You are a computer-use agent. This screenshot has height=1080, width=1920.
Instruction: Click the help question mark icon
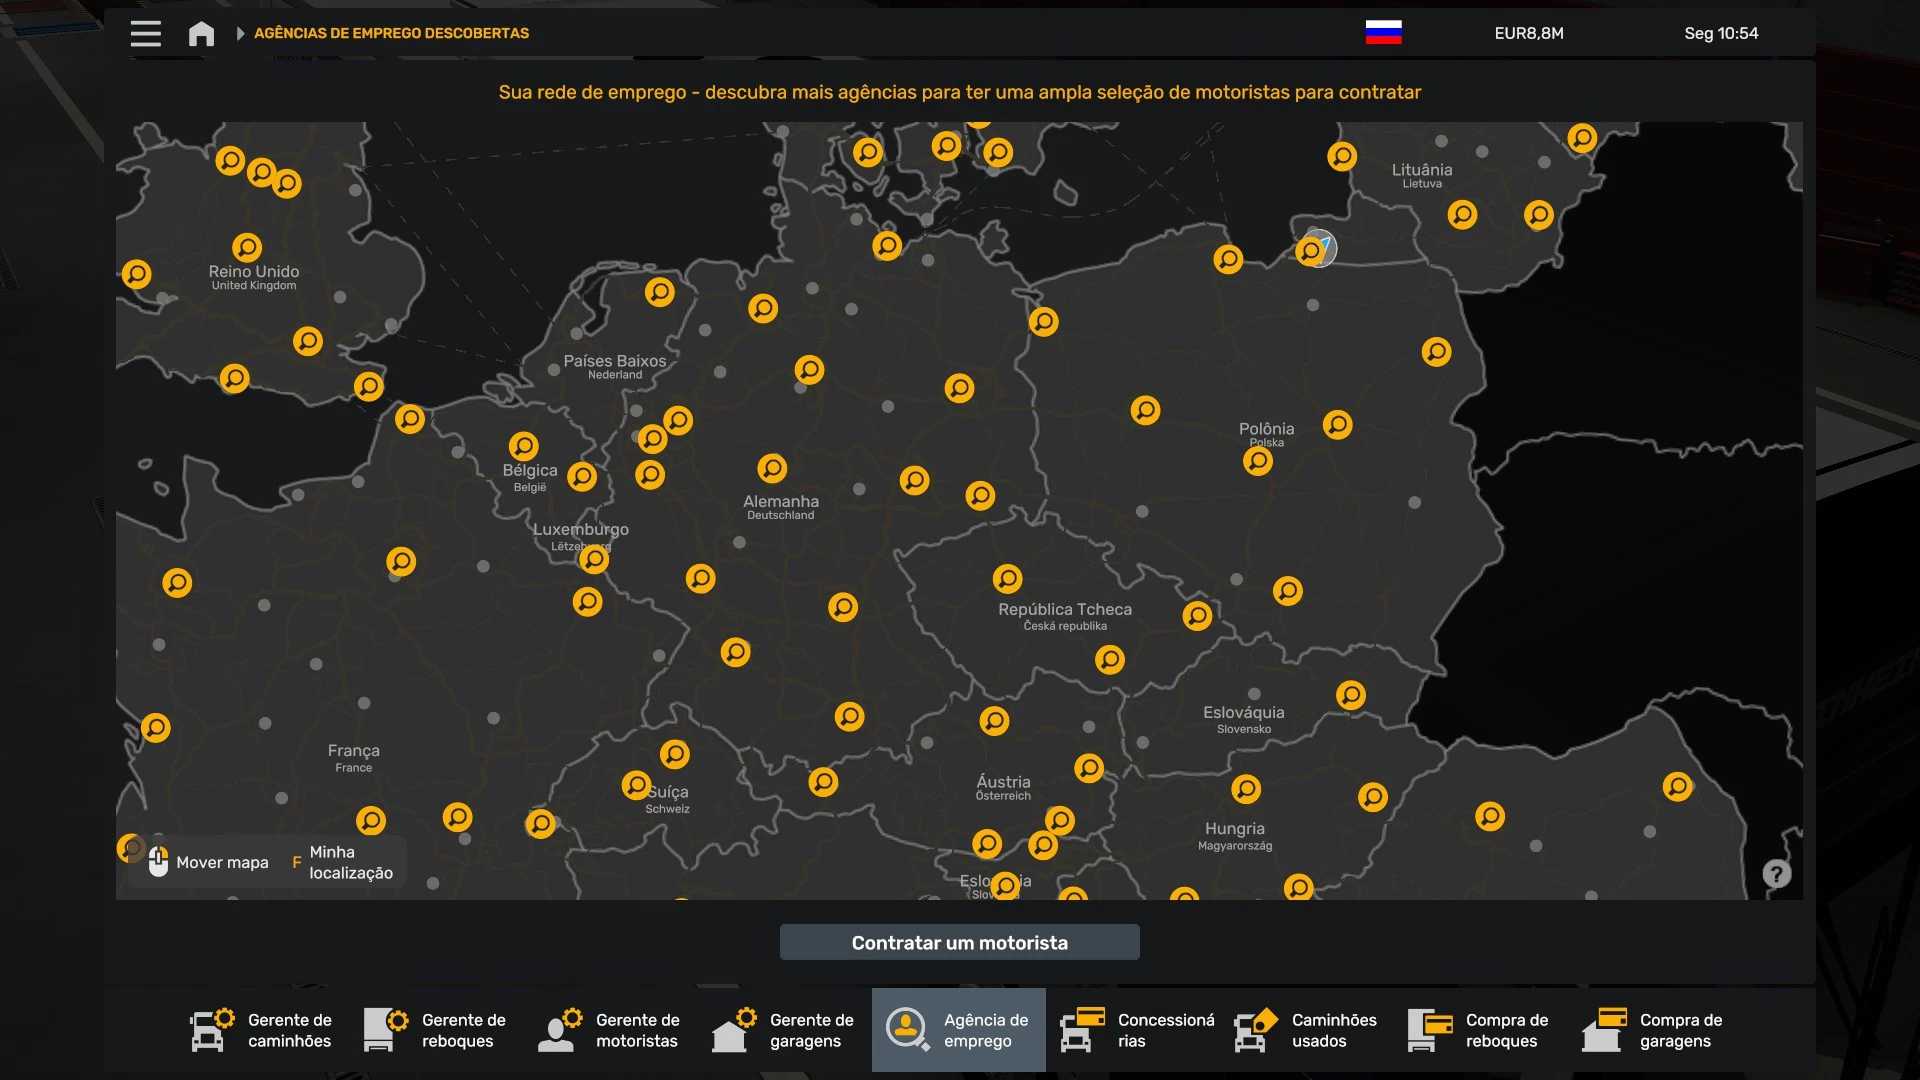coord(1776,874)
